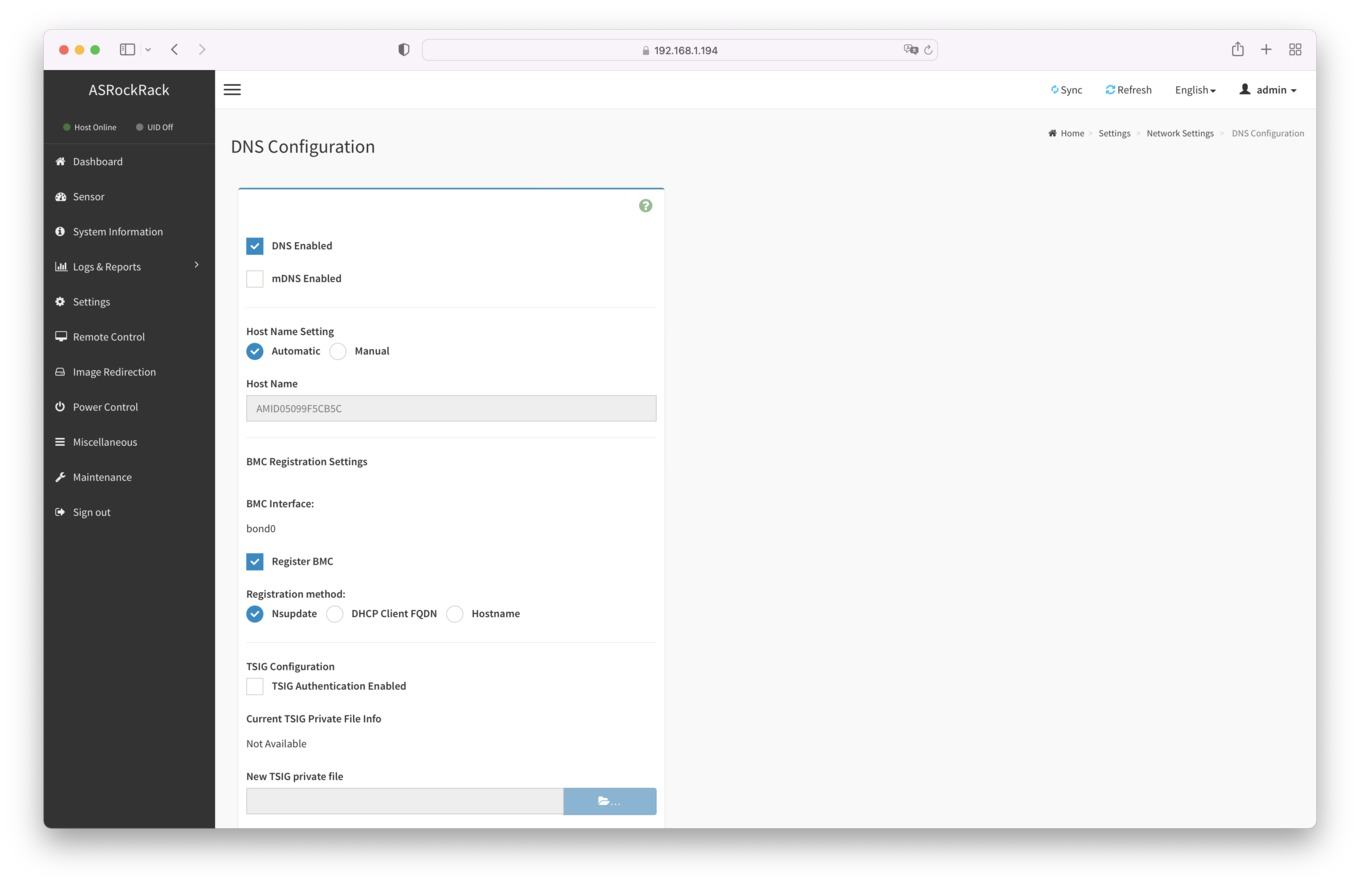Open the admin user dropdown

pos(1268,90)
